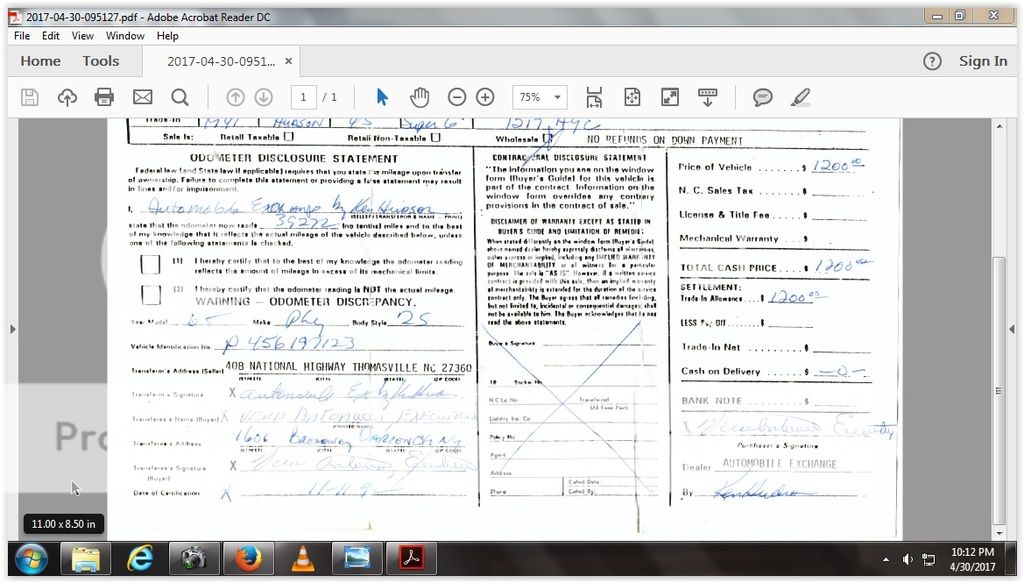1024x583 pixels.
Task: Click the Sign In link
Action: pos(982,61)
